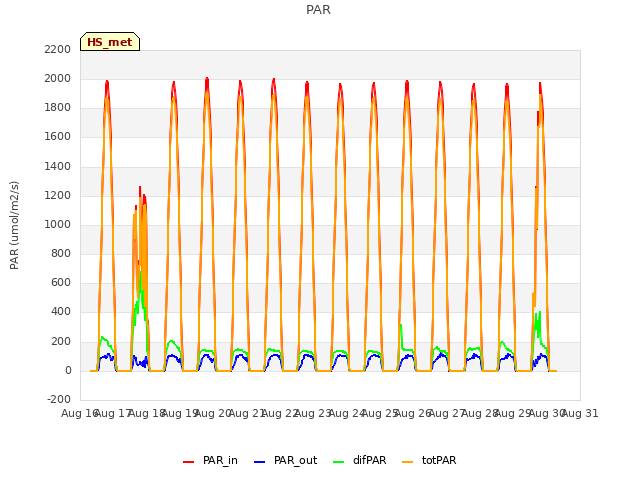Click the 1400 y-axis tick label
Image resolution: width=640 pixels, height=480 pixels.
(x=58, y=166)
